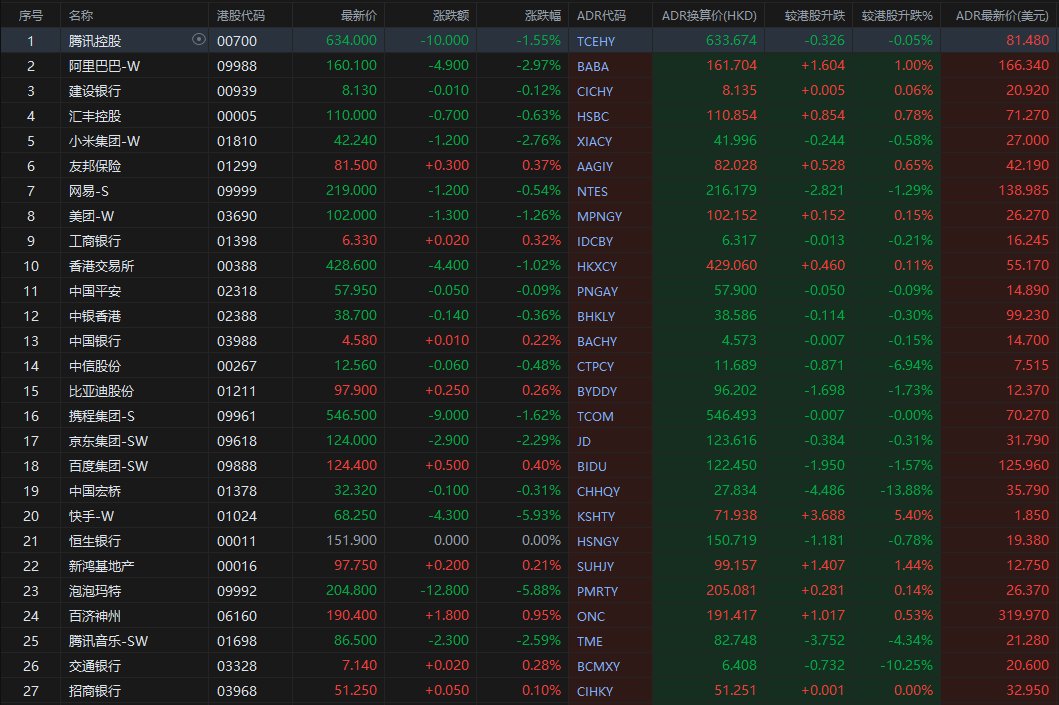The image size is (1059, 705).
Task: Select the 腾讯控股 stock name
Action: (95, 41)
